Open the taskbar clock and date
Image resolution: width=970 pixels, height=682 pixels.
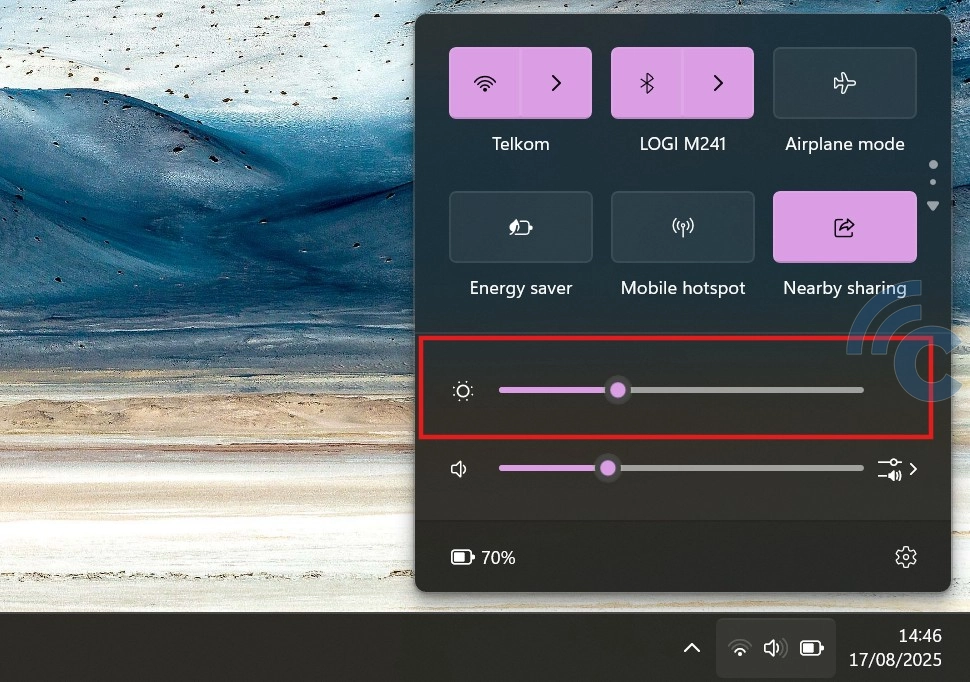coord(894,648)
